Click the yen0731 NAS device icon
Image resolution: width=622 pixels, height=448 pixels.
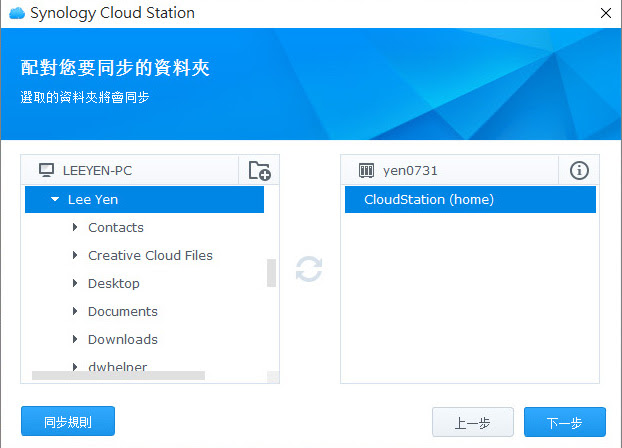(x=366, y=171)
